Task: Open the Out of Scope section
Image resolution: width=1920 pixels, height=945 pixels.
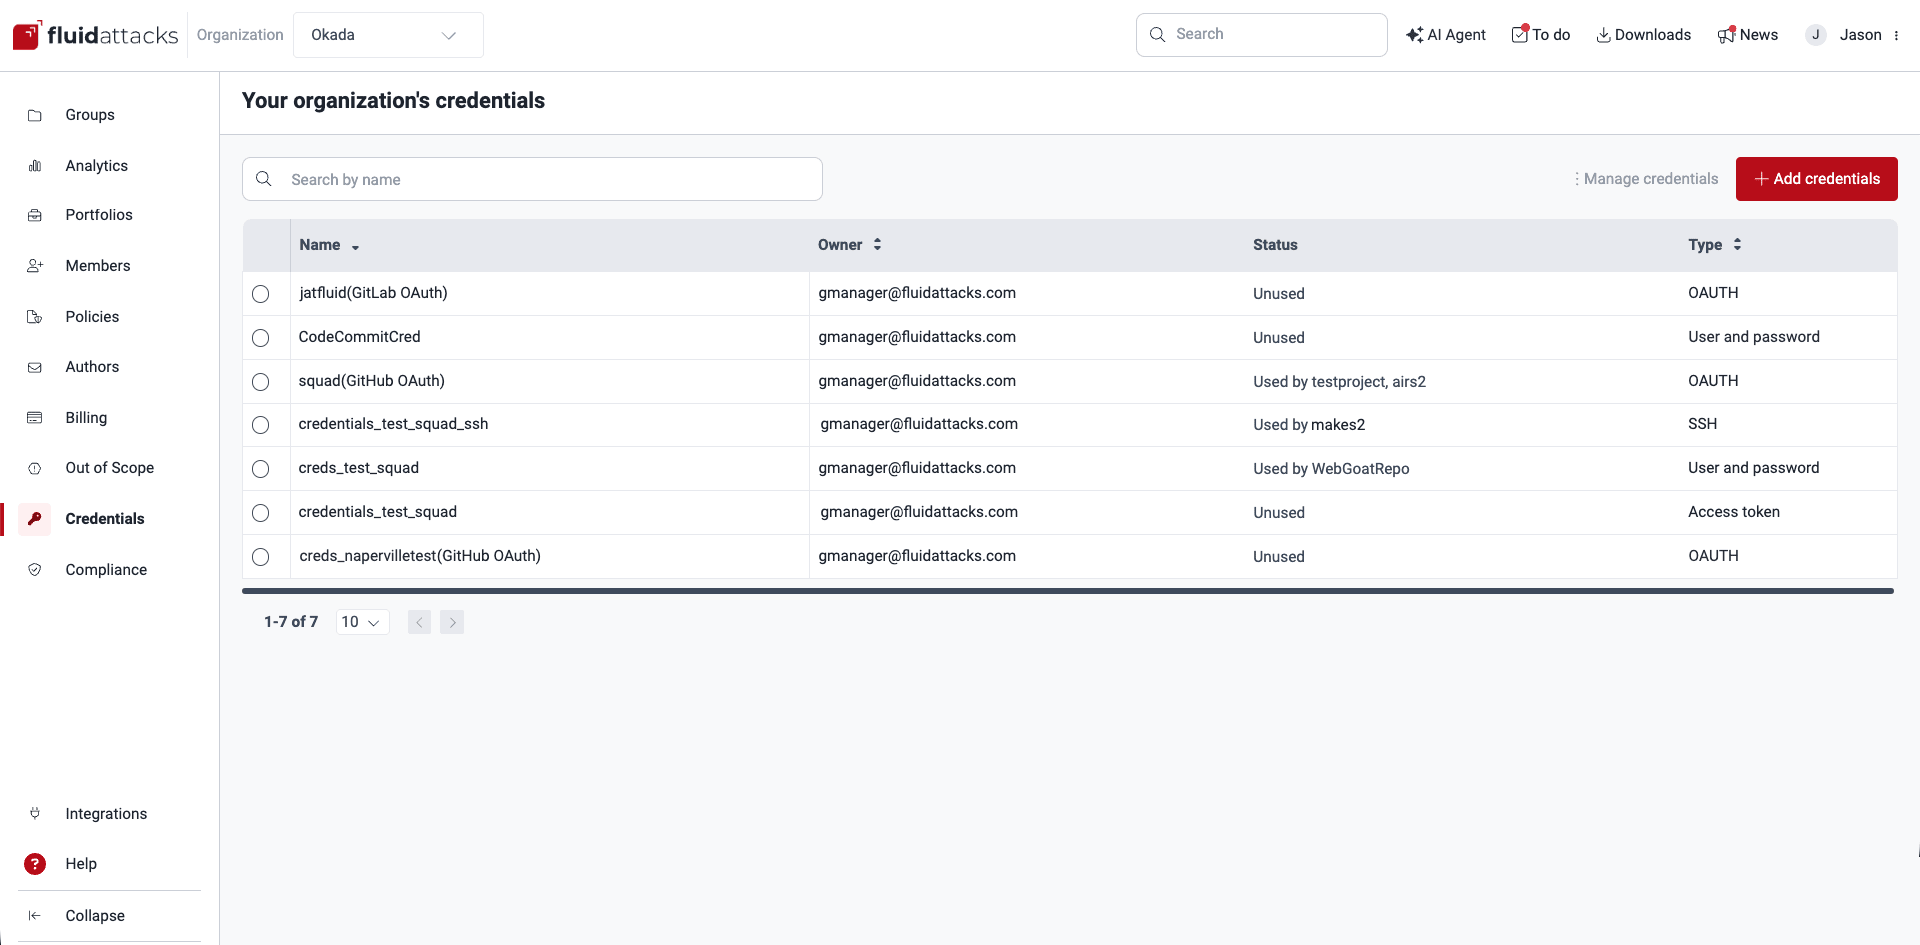Action: click(110, 467)
